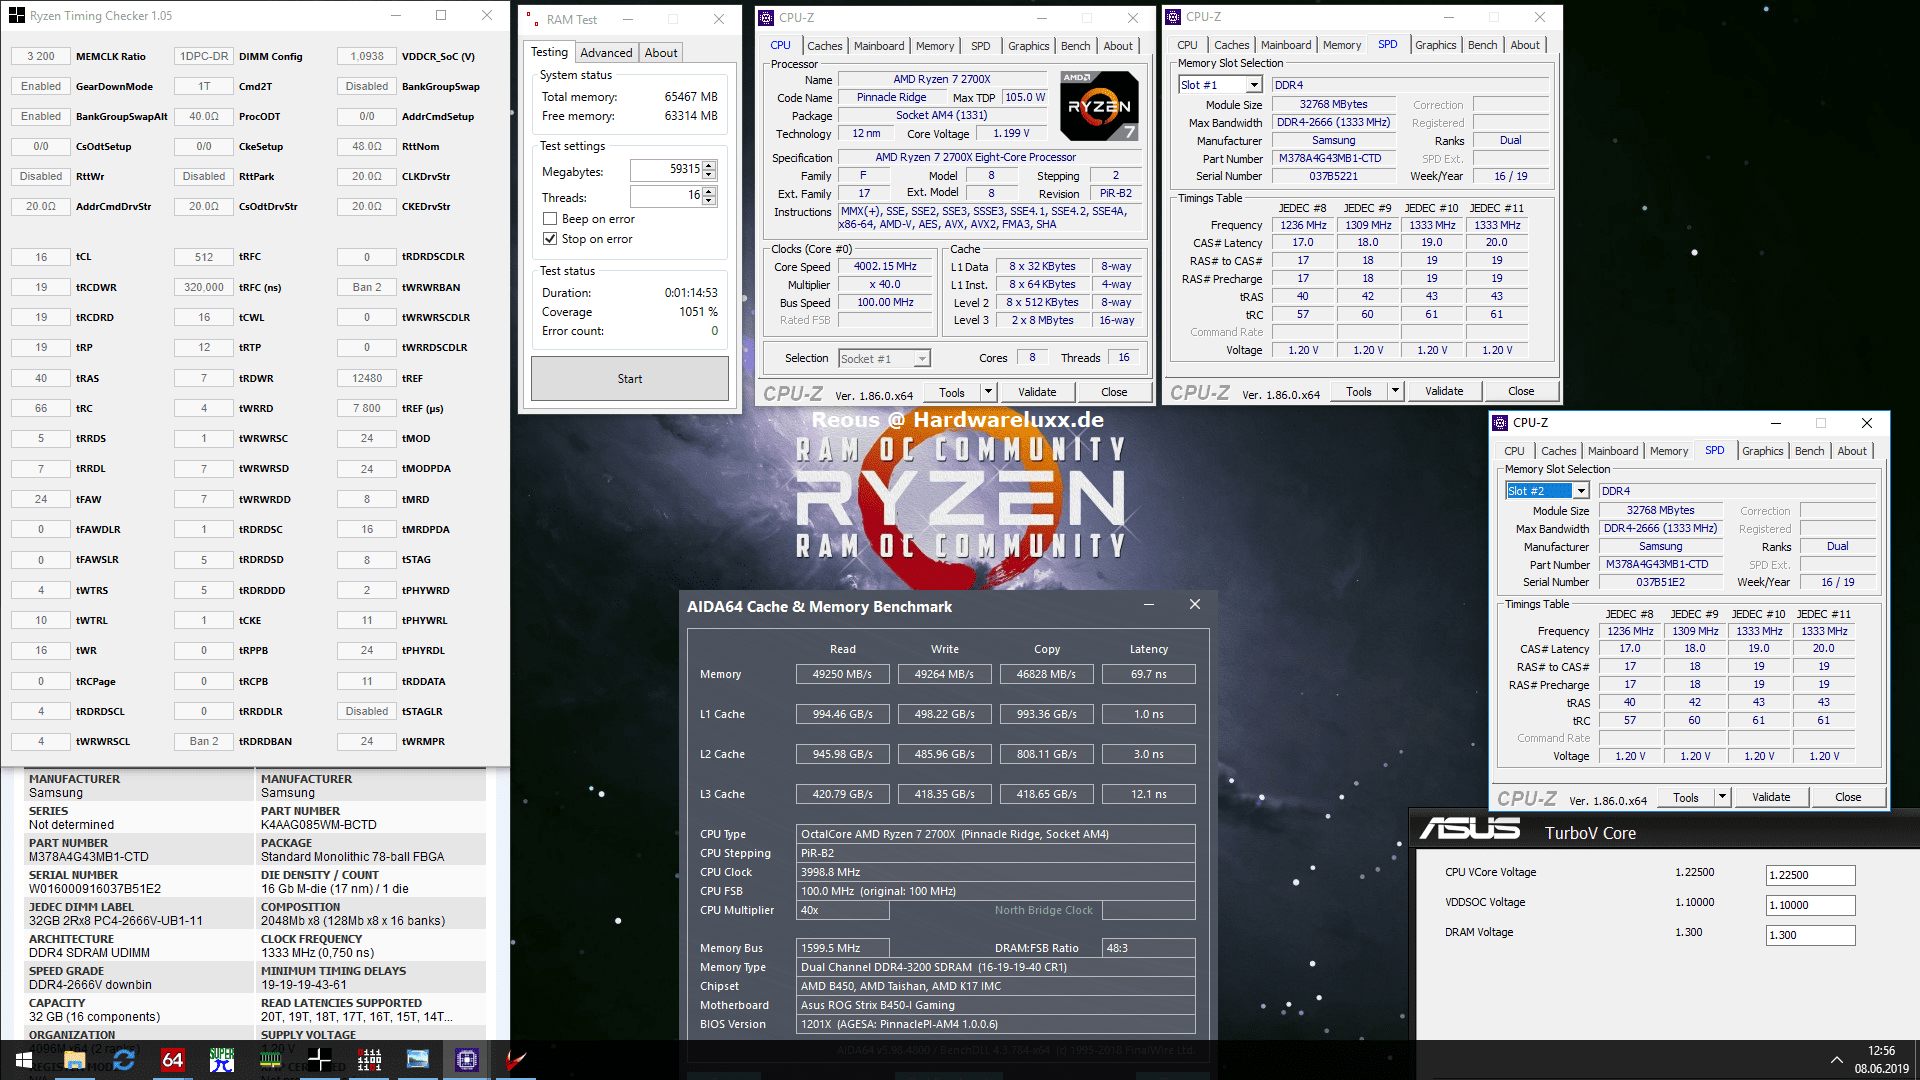Open the SPD tab in CPU-Z processor window

[x=981, y=46]
